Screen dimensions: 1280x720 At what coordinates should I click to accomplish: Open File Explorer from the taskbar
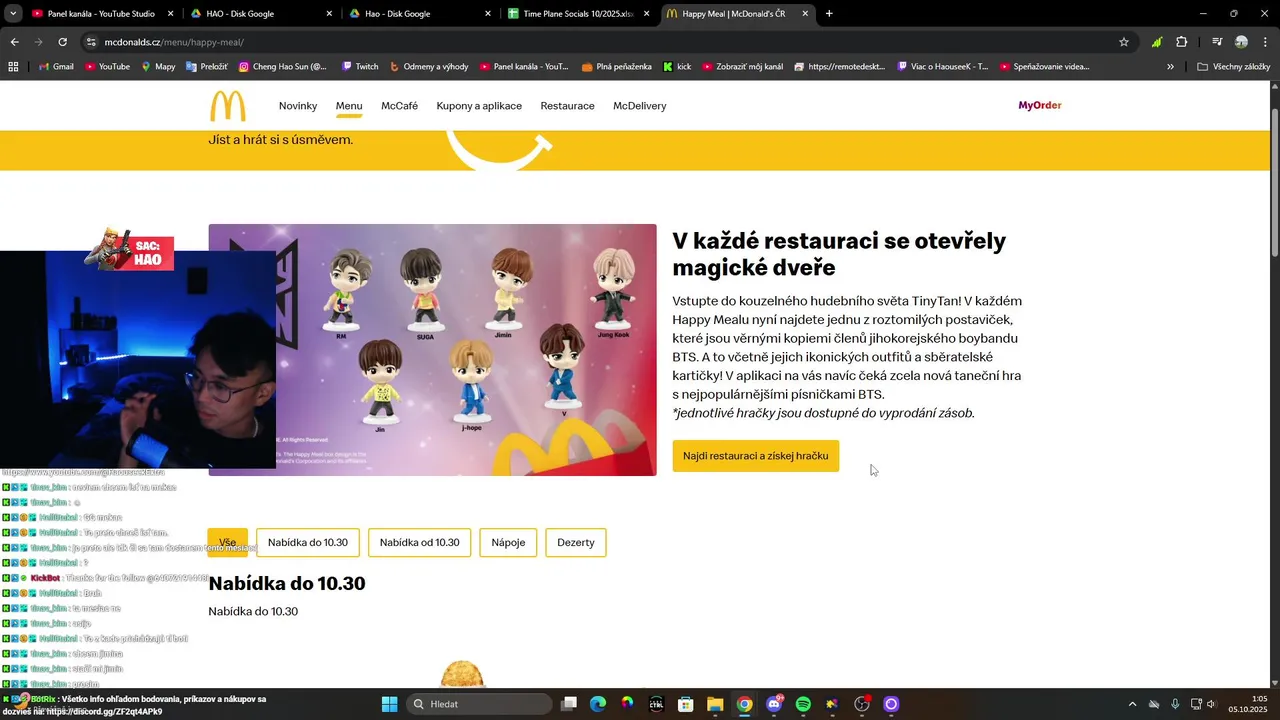(x=715, y=704)
